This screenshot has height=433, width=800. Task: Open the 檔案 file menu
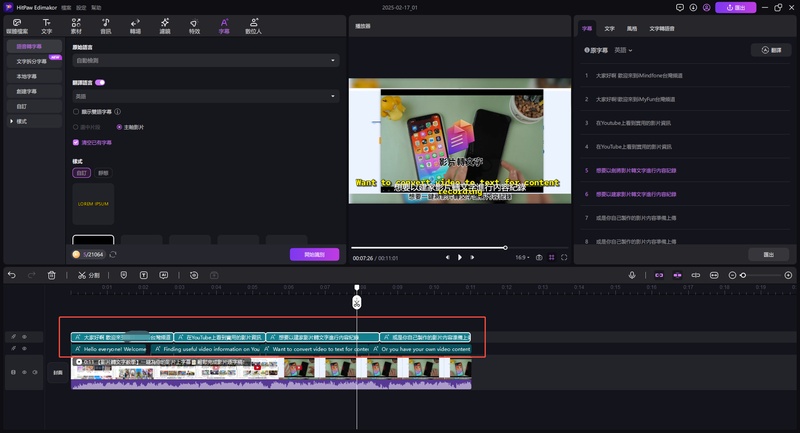click(66, 8)
